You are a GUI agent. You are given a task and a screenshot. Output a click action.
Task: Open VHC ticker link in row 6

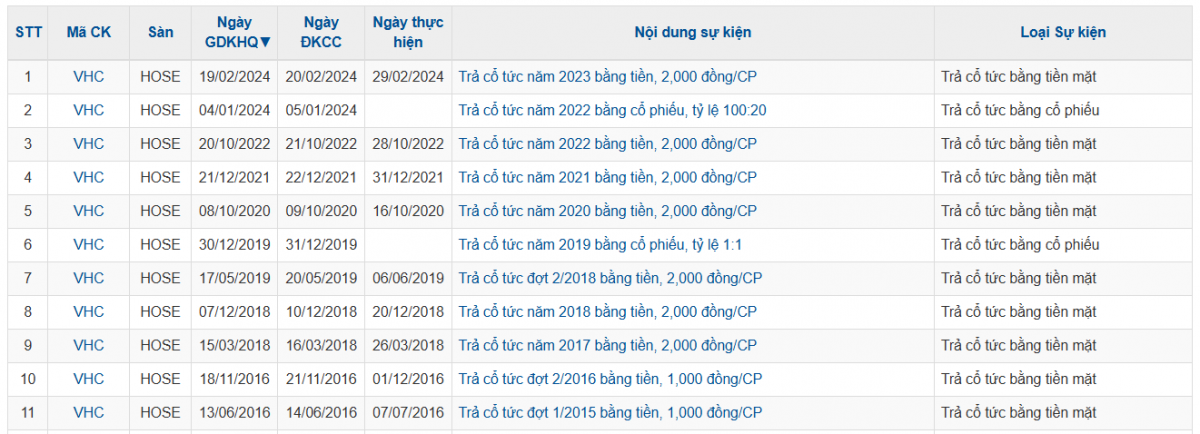[89, 245]
